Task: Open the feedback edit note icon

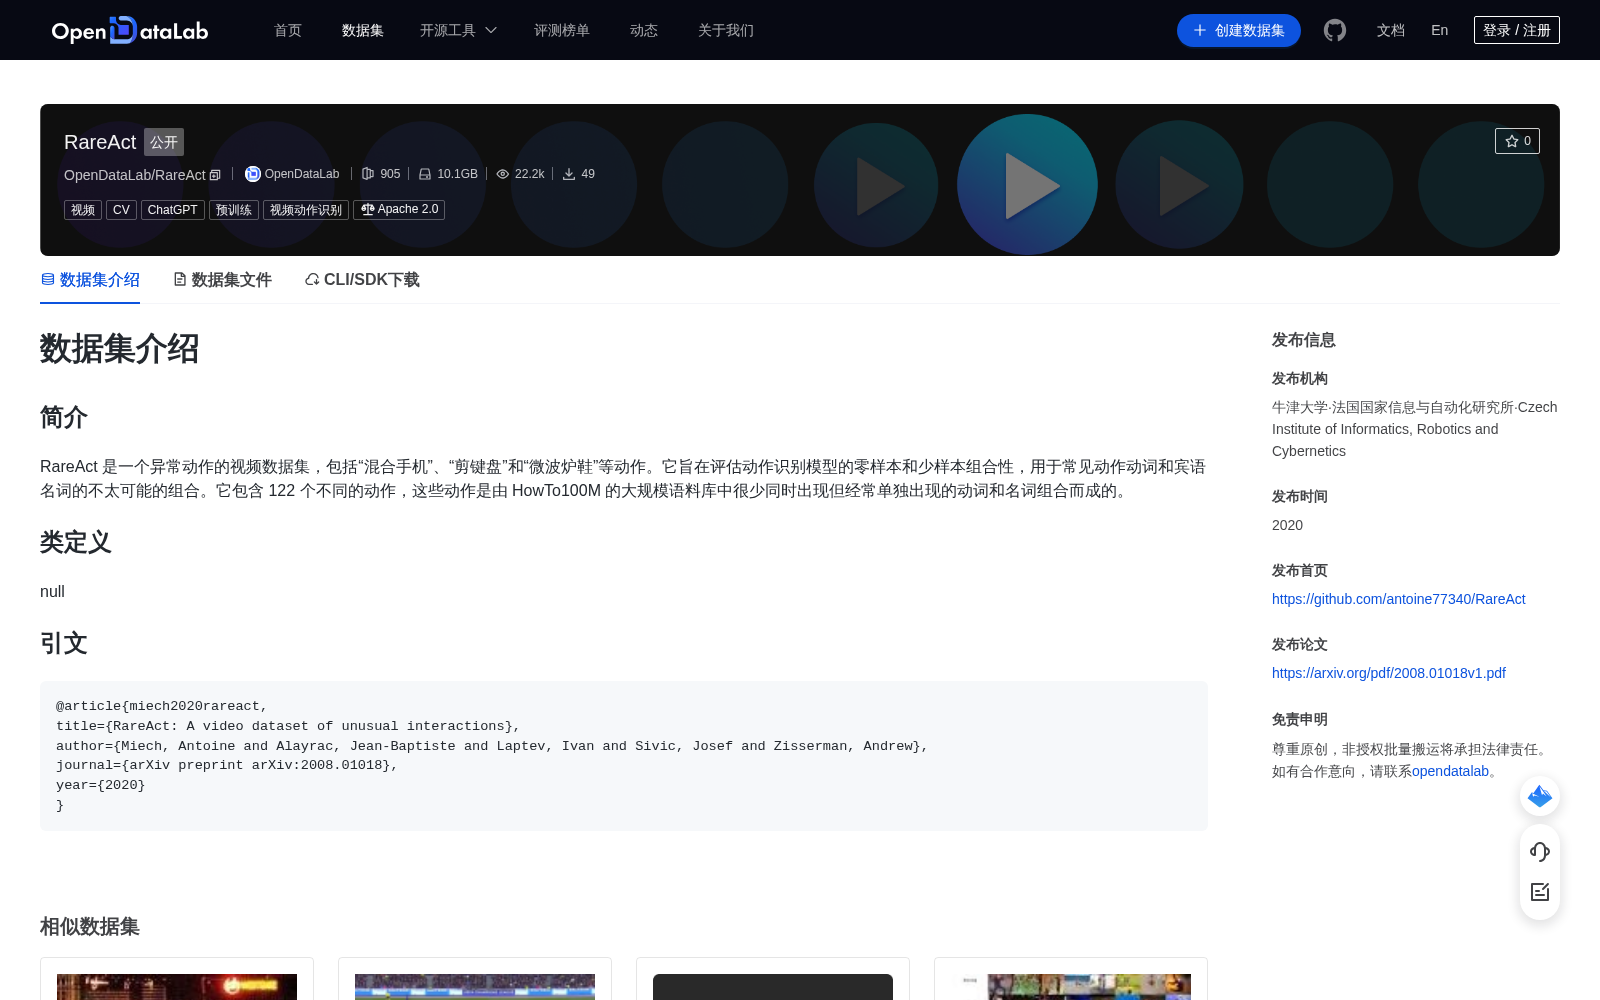Action: pos(1540,892)
